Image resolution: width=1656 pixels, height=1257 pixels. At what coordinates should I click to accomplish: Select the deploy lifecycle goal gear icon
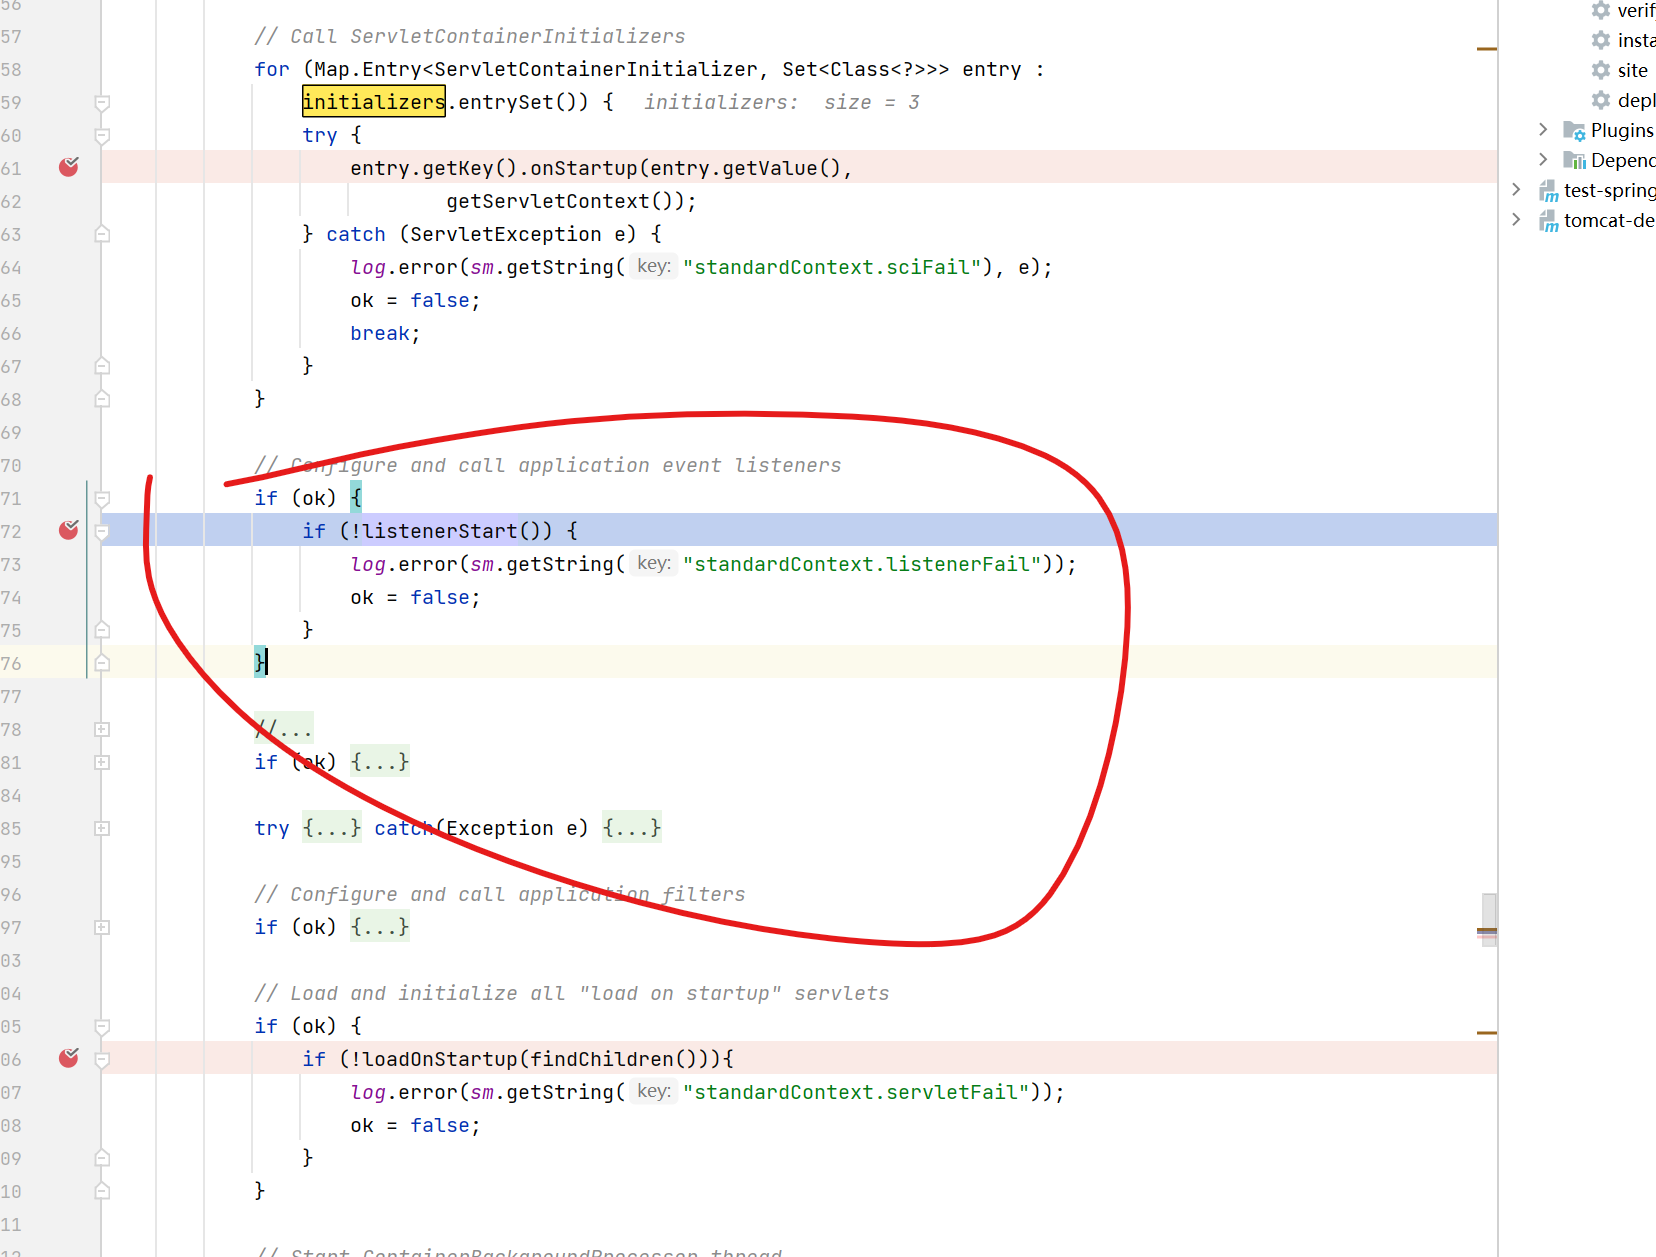tap(1601, 100)
